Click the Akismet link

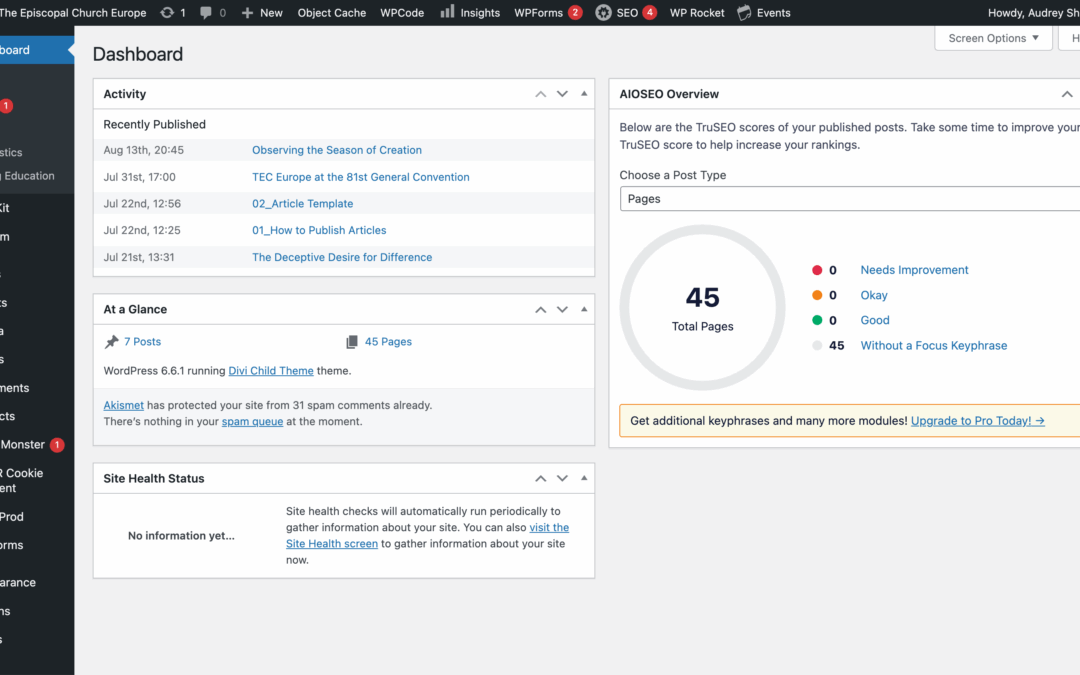point(123,405)
